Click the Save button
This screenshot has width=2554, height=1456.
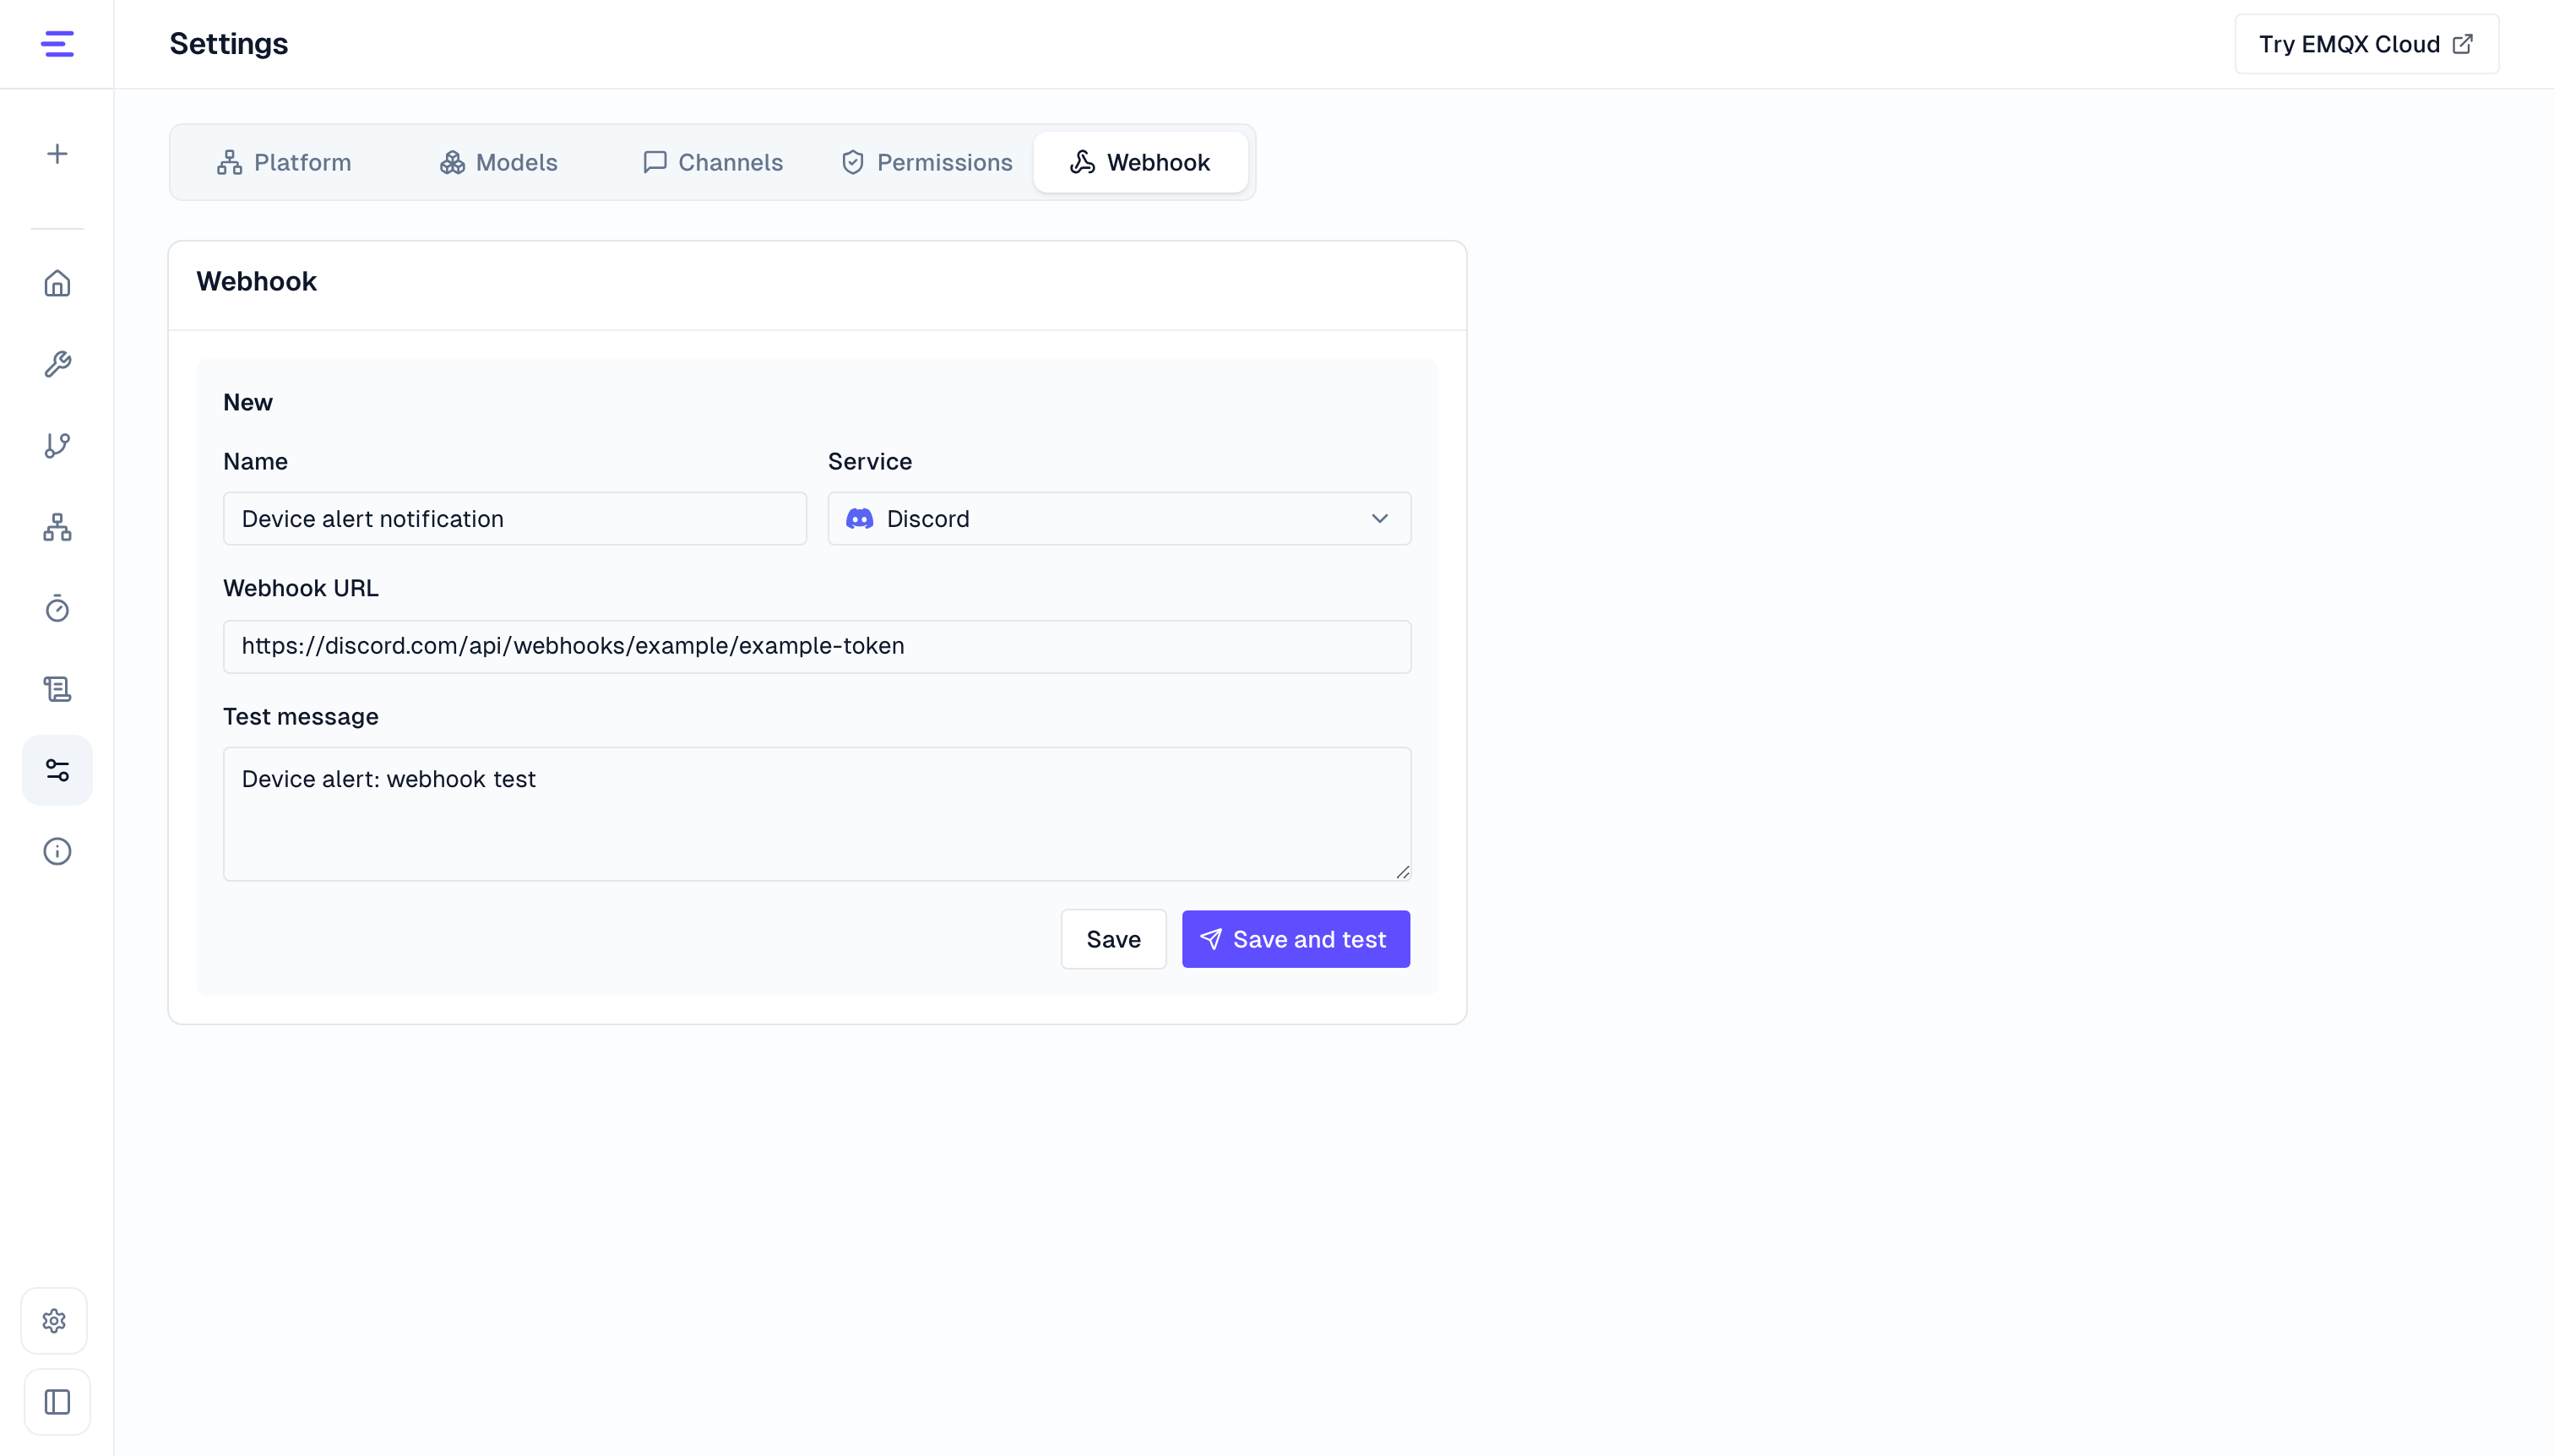click(x=1113, y=939)
